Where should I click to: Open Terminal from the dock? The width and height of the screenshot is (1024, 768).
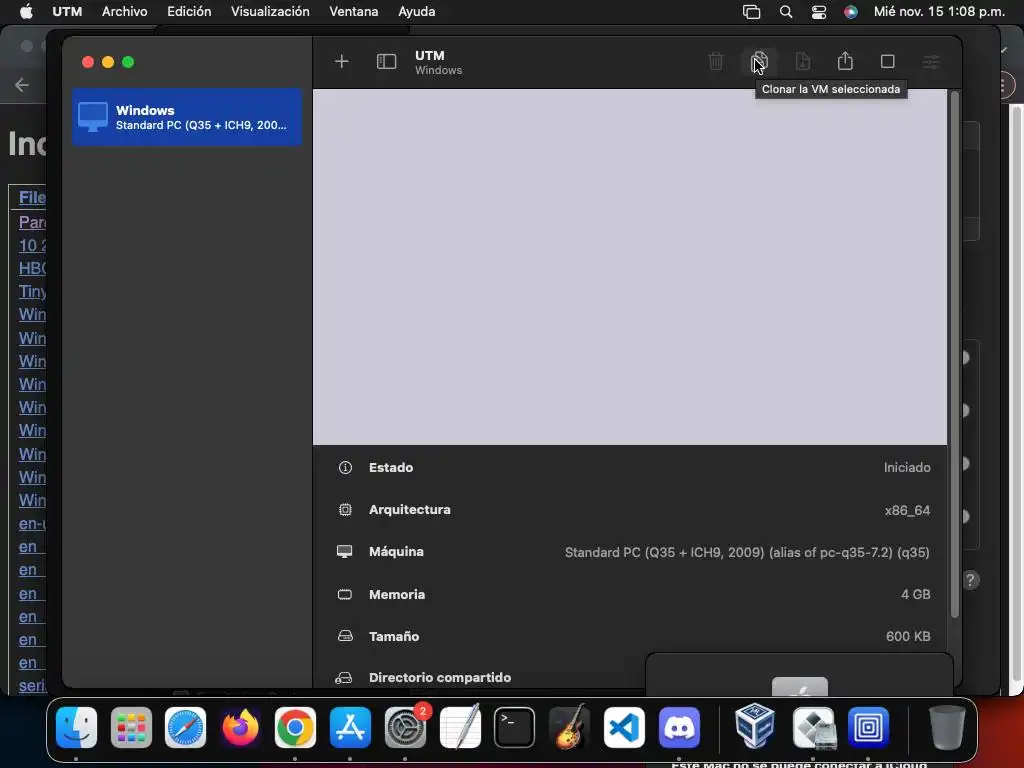(x=515, y=728)
